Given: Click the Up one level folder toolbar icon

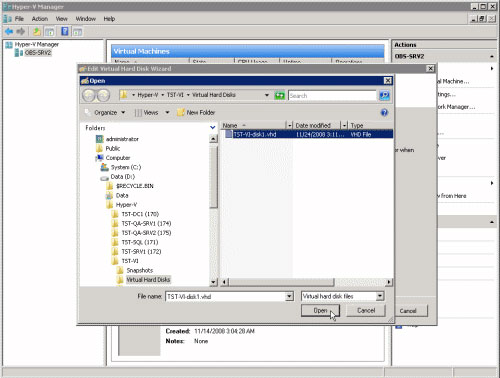Looking at the screenshot, I should (x=37, y=32).
